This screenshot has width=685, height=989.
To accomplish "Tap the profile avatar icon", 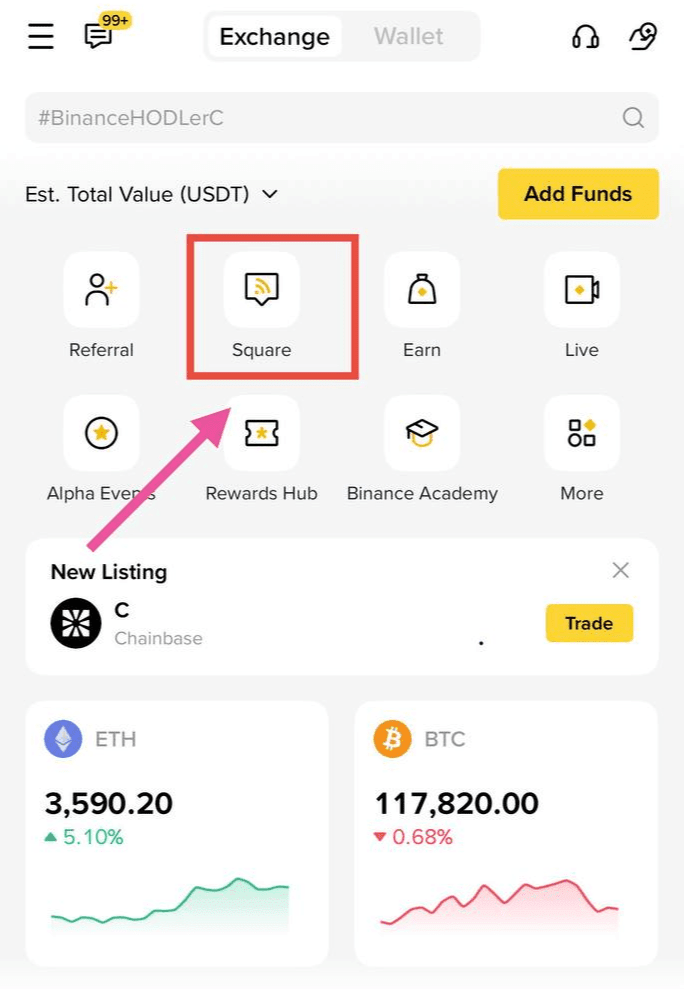I will (x=643, y=36).
